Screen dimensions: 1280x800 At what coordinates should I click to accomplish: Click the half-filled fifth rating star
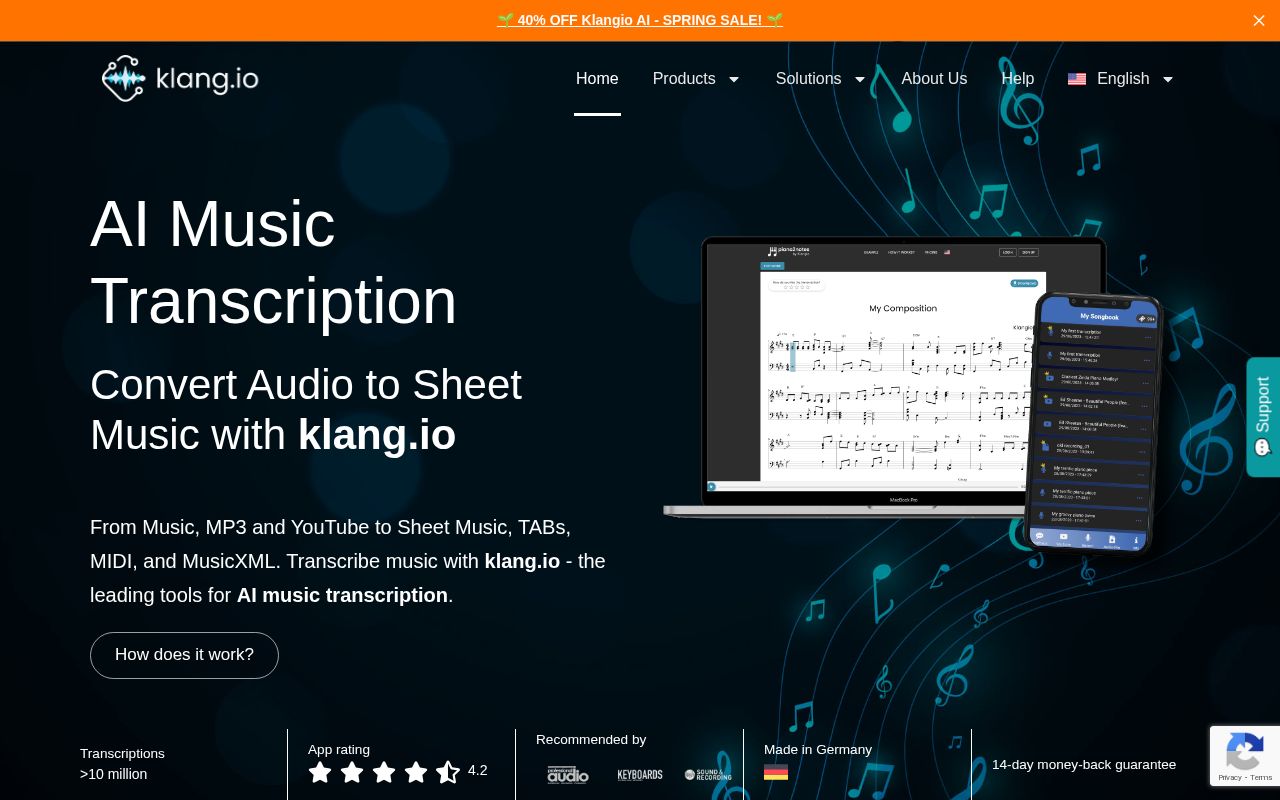[448, 772]
